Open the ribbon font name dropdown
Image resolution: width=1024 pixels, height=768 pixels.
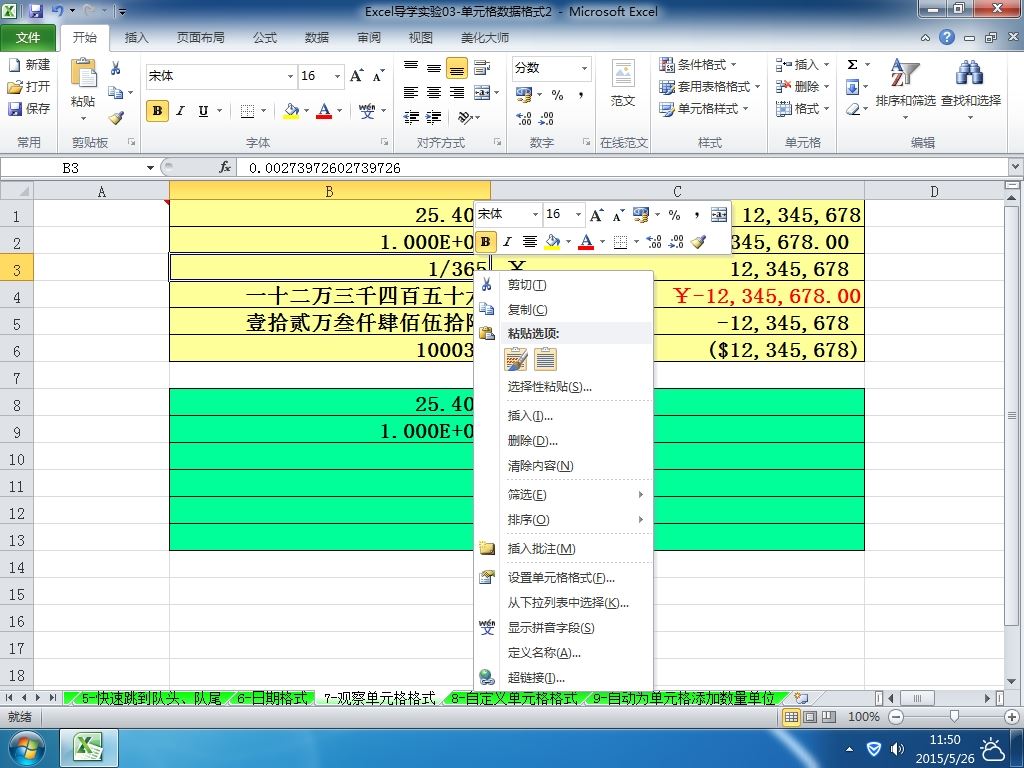click(290, 76)
